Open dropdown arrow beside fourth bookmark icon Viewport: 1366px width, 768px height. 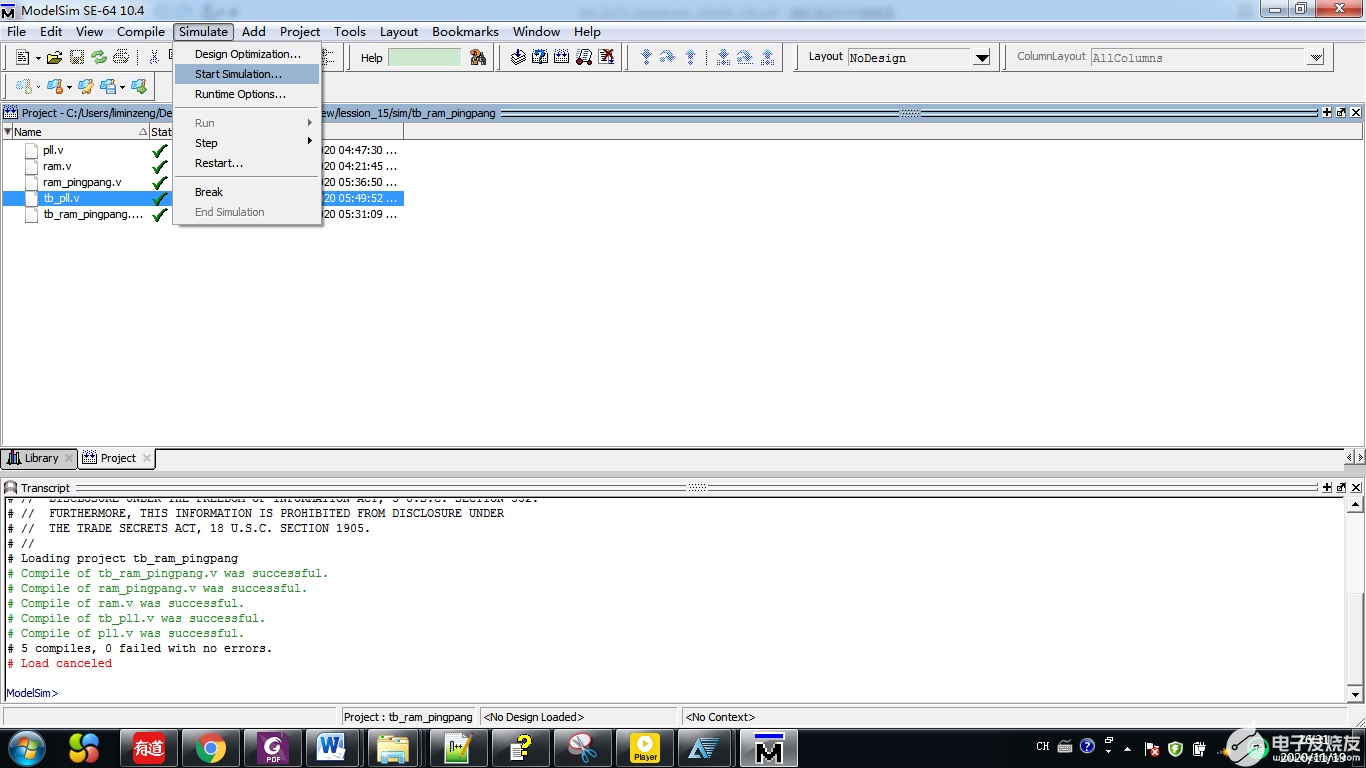pyautogui.click(x=122, y=87)
